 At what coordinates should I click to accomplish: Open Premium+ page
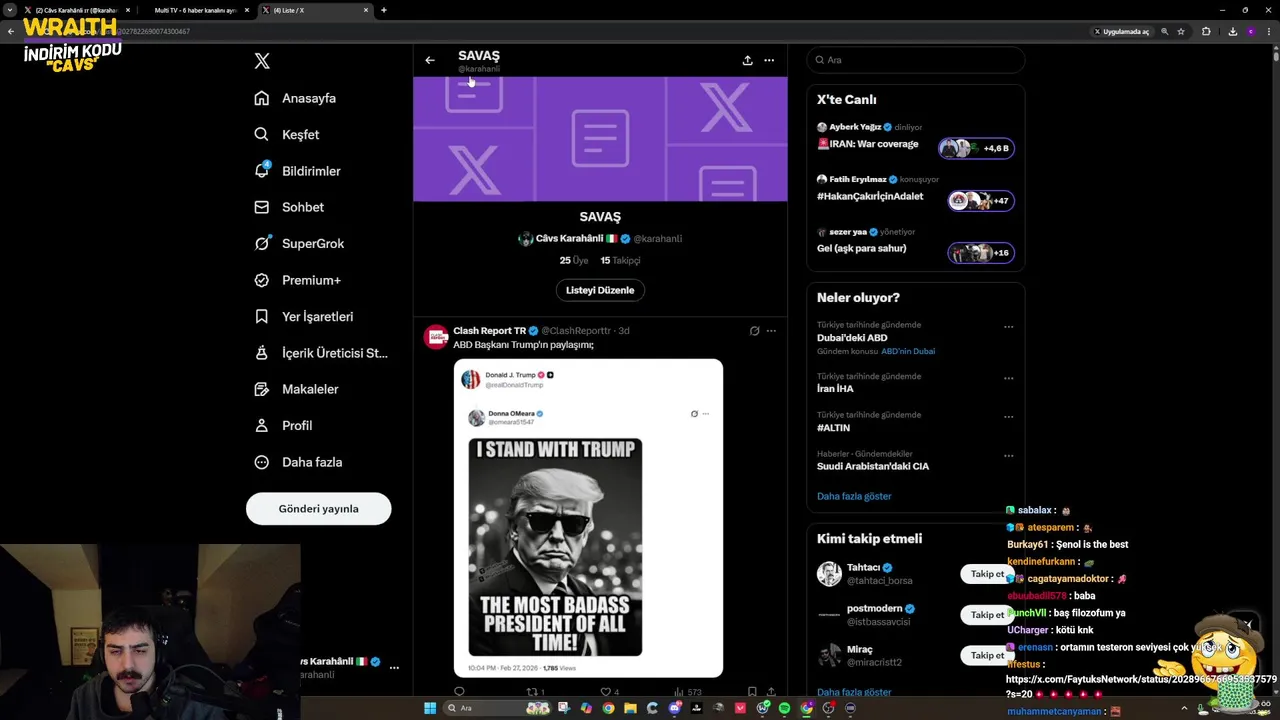[x=298, y=280]
